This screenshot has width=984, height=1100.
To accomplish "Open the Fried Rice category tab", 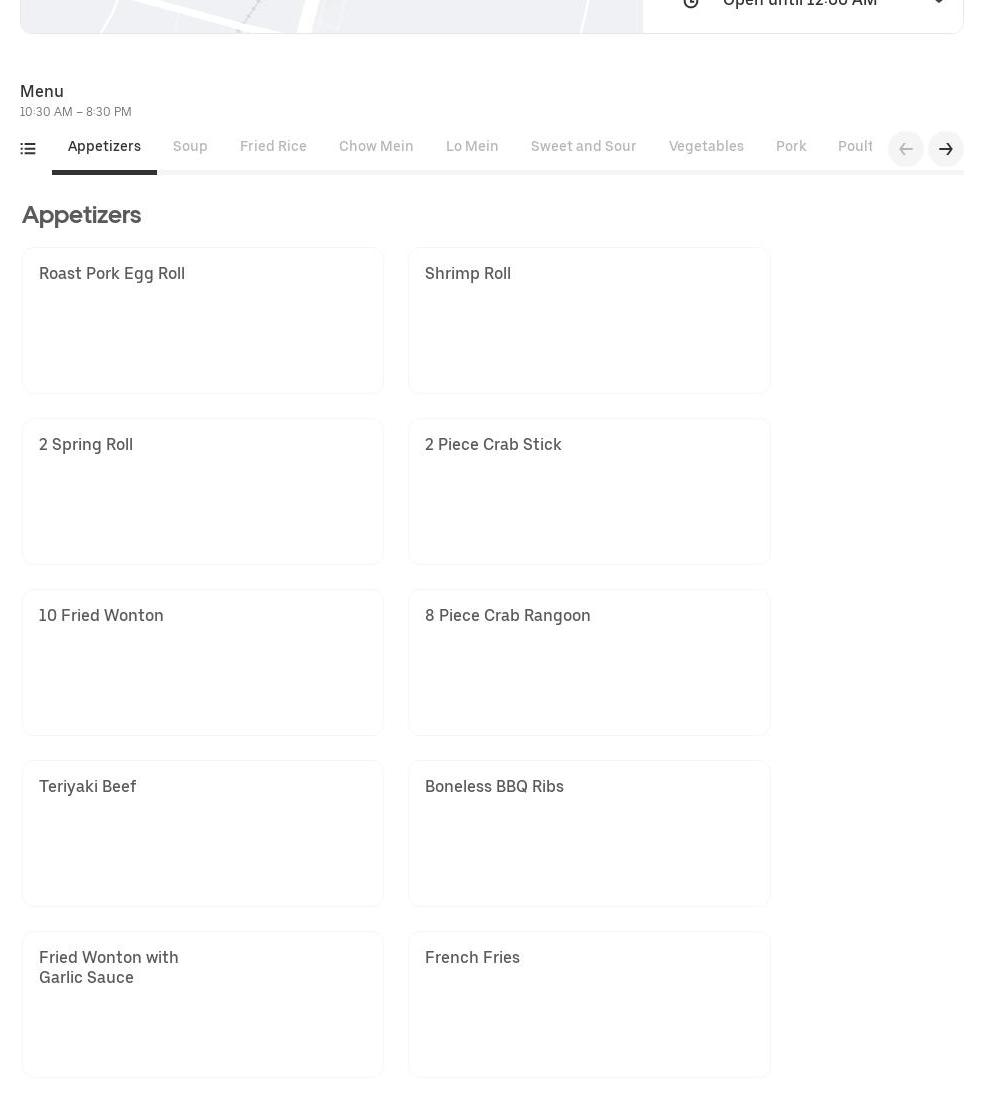I will click(273, 147).
